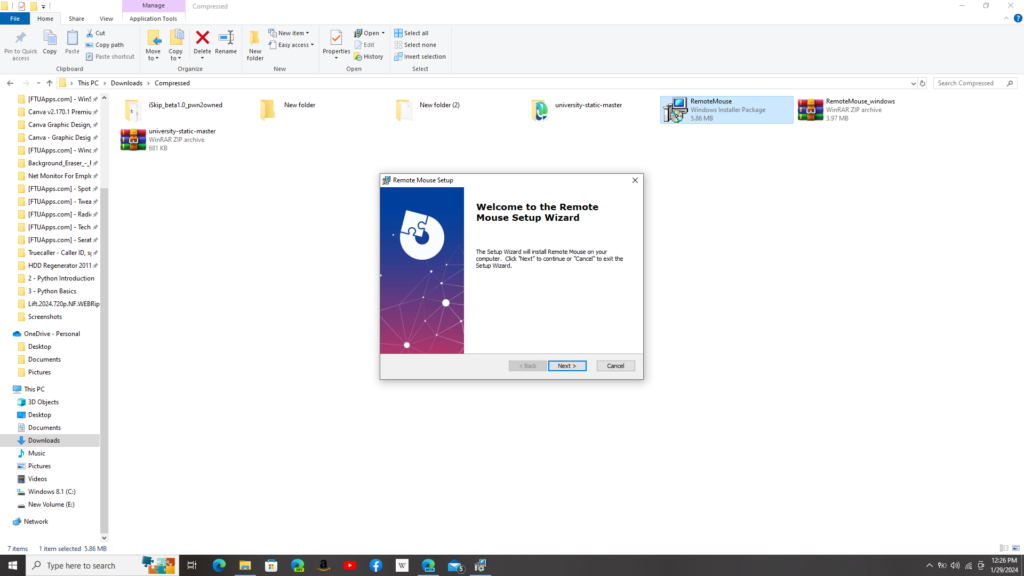This screenshot has height=576, width=1024.
Task: Click Downloads in the address breadcrumb
Action: [x=126, y=83]
